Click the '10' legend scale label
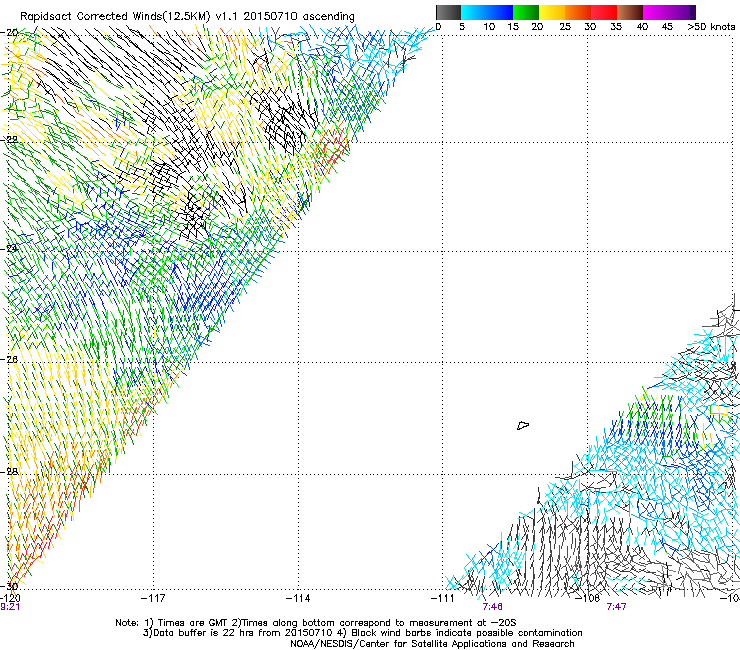Image resolution: width=740 pixels, height=650 pixels. (x=489, y=26)
